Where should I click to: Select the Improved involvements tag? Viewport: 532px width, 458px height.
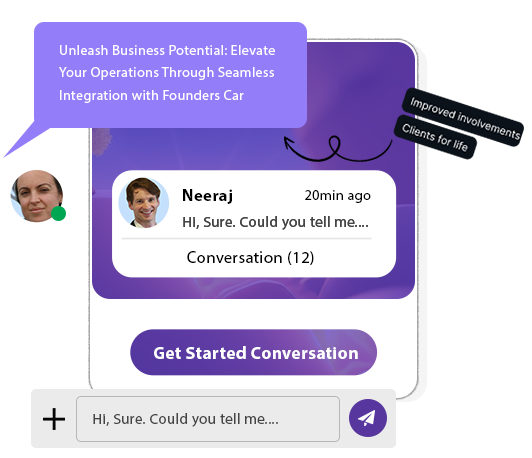(x=463, y=117)
